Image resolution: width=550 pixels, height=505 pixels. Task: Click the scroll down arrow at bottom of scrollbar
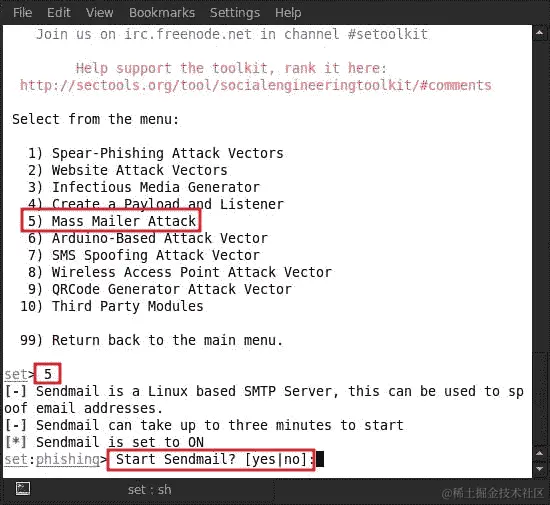(539, 469)
